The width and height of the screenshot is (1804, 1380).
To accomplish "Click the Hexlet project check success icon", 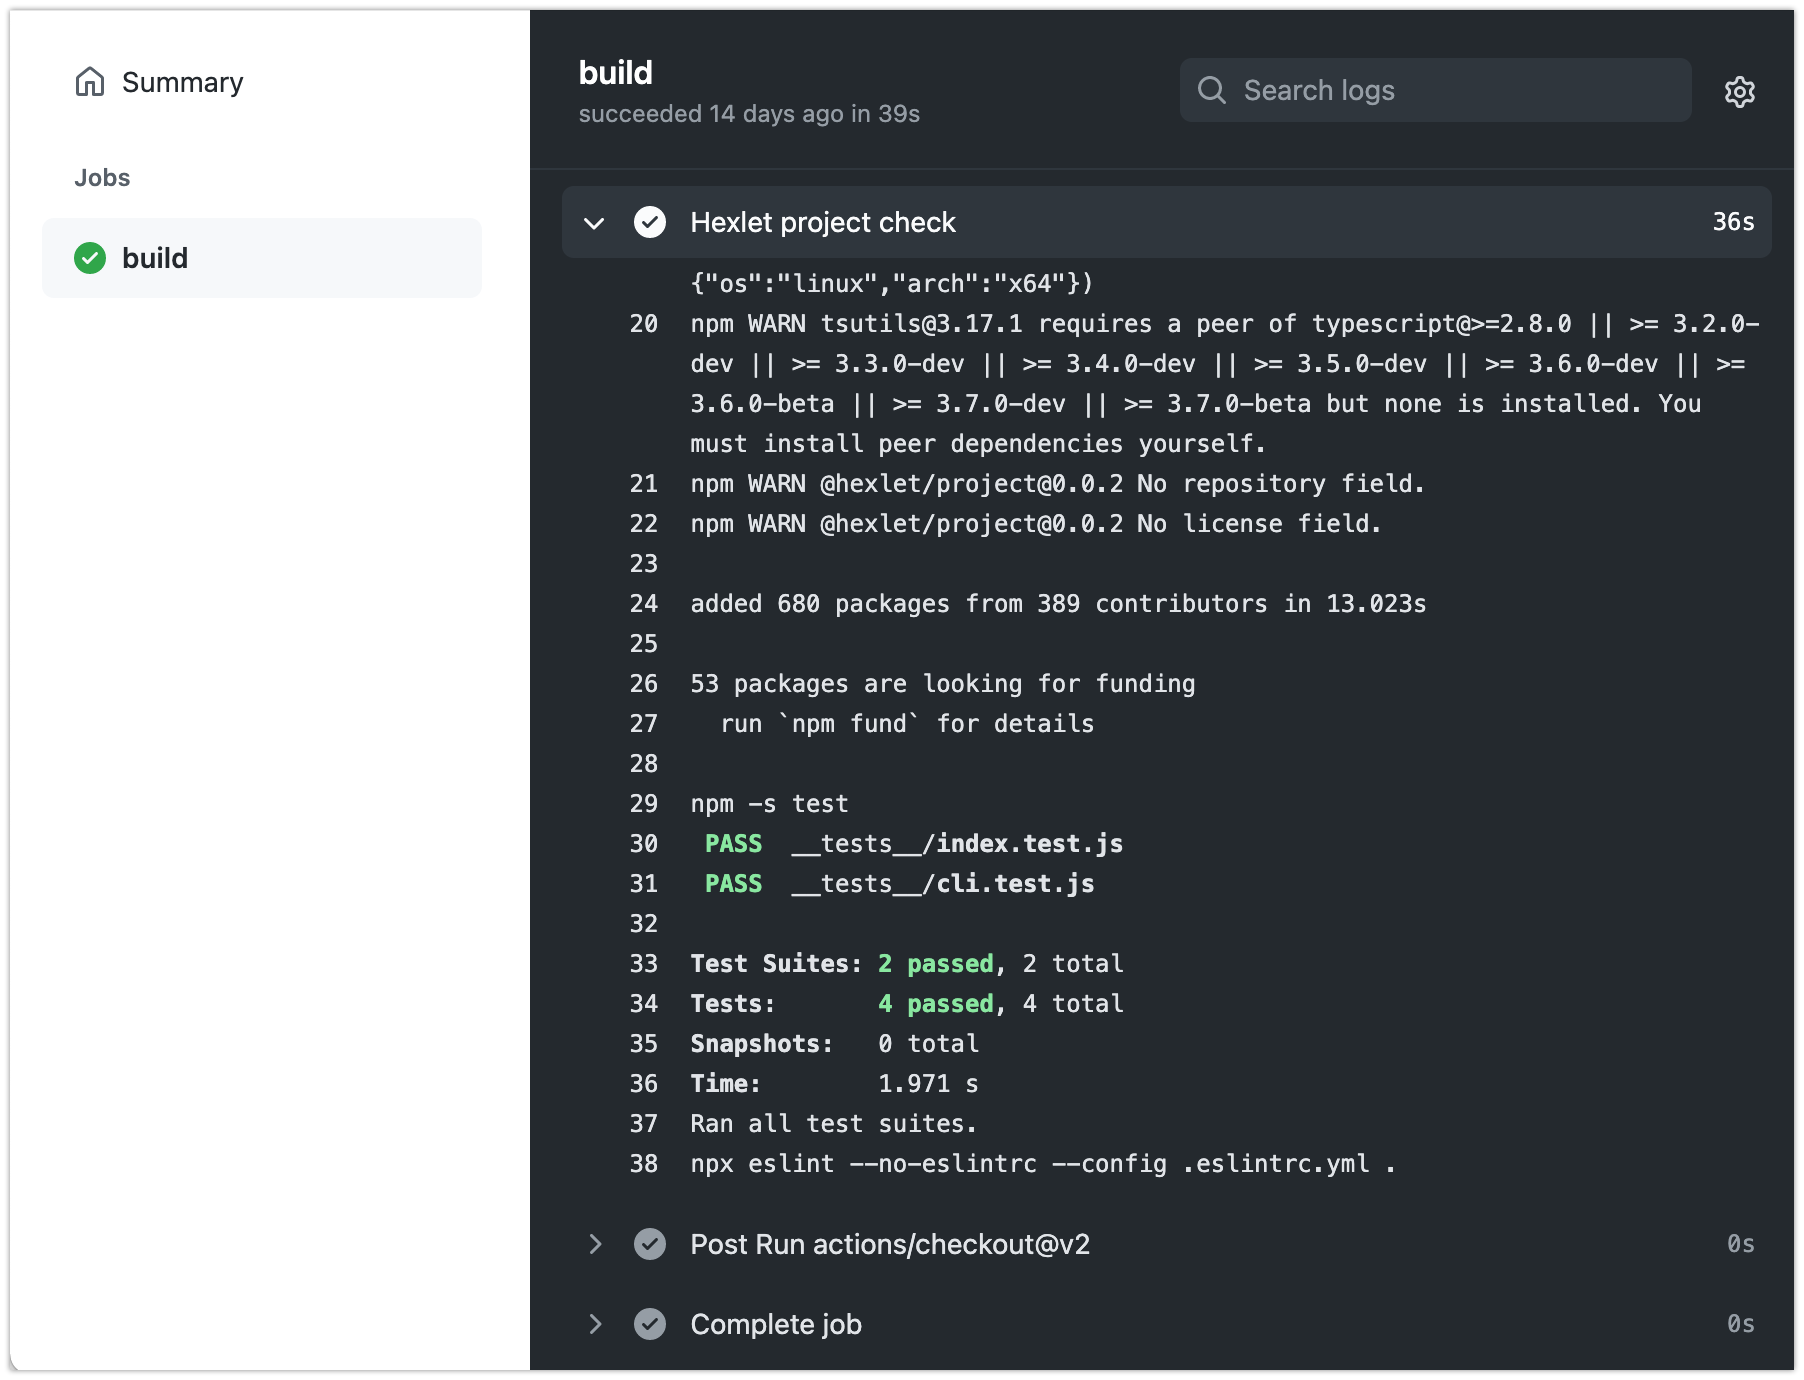I will (650, 222).
